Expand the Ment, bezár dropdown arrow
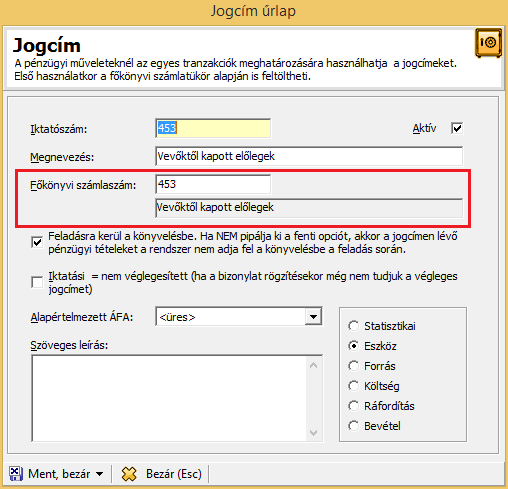The image size is (508, 489). (x=99, y=474)
